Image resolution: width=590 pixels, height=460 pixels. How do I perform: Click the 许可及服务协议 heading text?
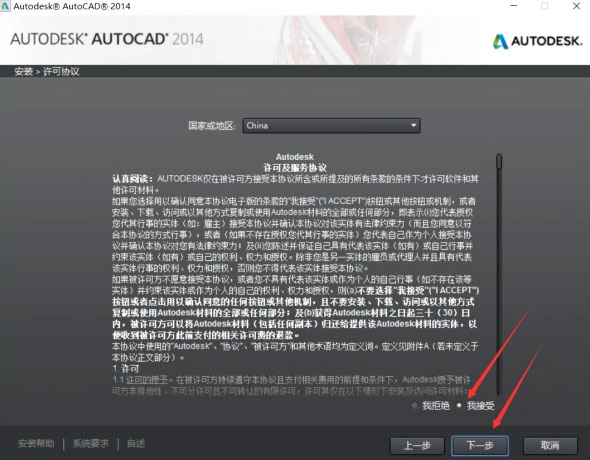[x=295, y=168]
